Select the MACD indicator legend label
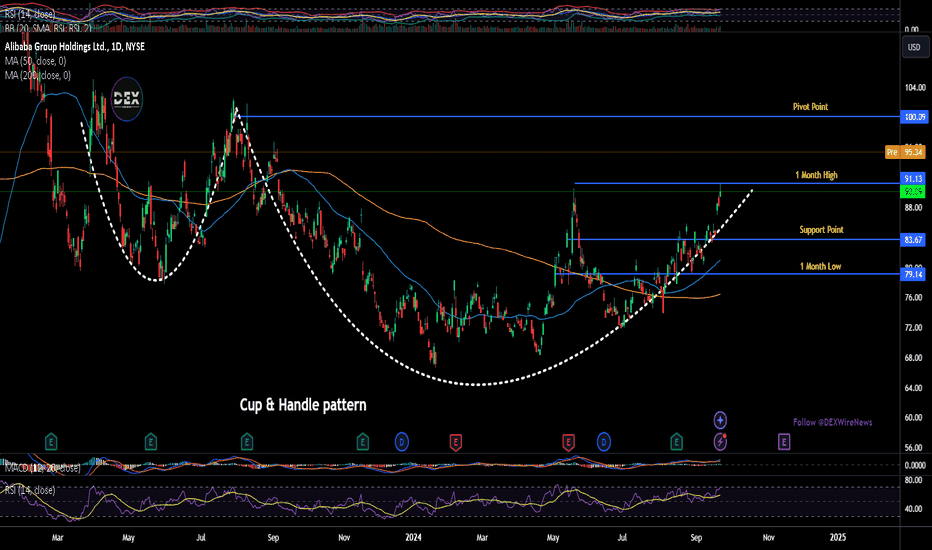Viewport: 932px width, 550px height. pyautogui.click(x=42, y=468)
